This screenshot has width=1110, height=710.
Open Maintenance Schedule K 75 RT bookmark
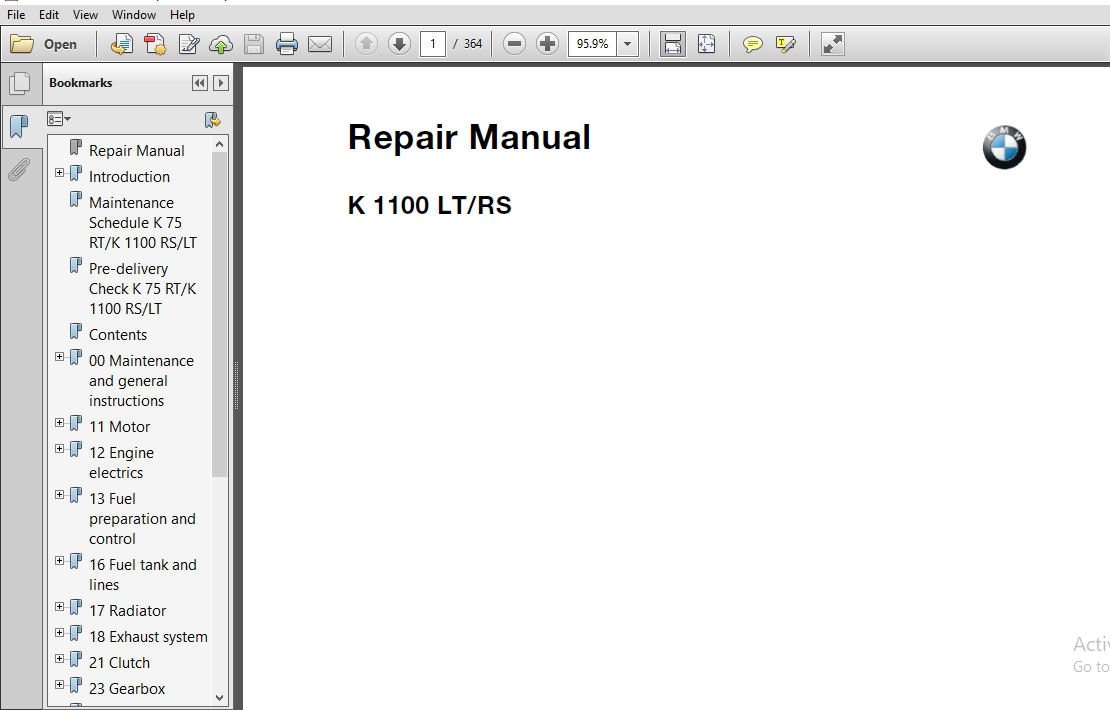coord(142,222)
